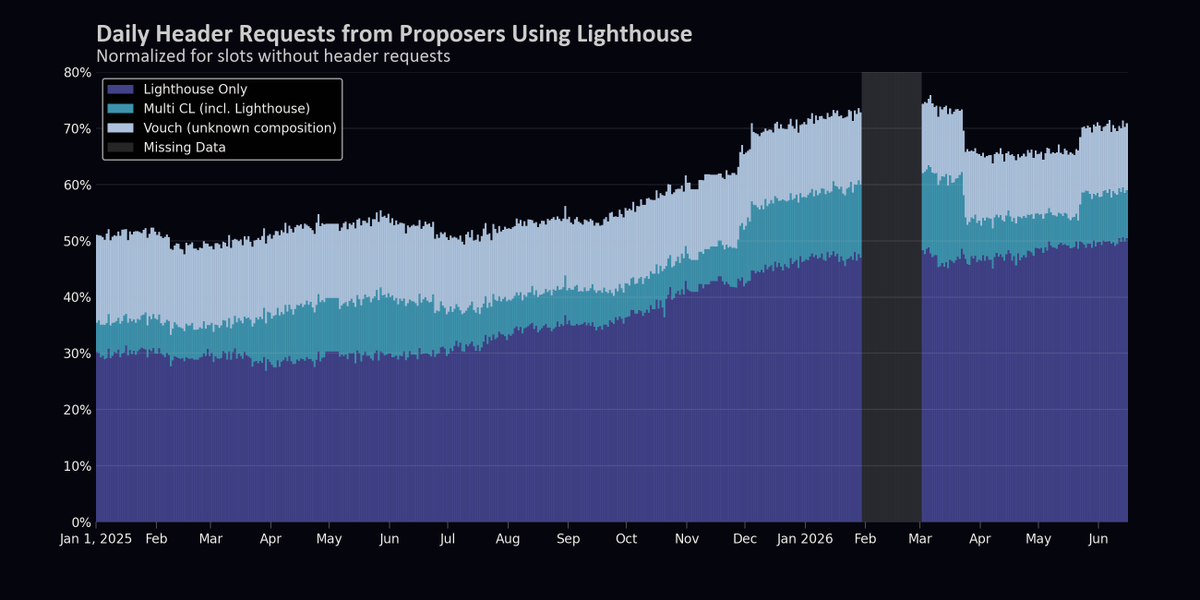The height and width of the screenshot is (600, 1200).
Task: Click the Lighthouse Only legend color swatch
Action: click(x=120, y=90)
